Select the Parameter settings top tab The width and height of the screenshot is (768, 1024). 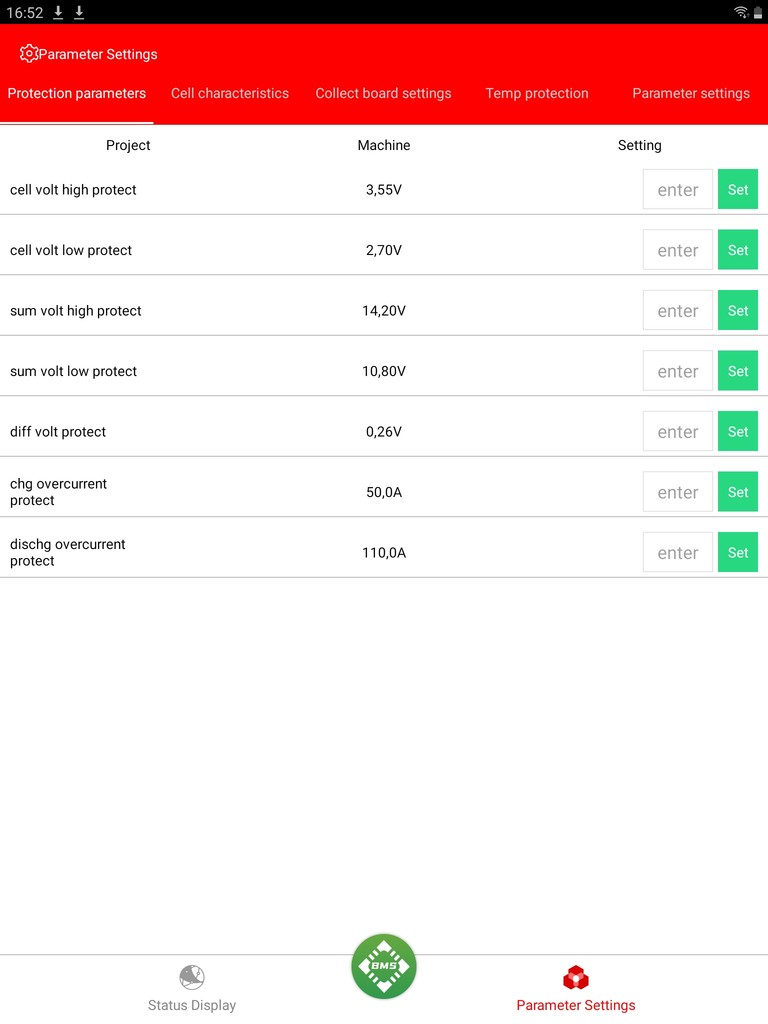tap(691, 93)
